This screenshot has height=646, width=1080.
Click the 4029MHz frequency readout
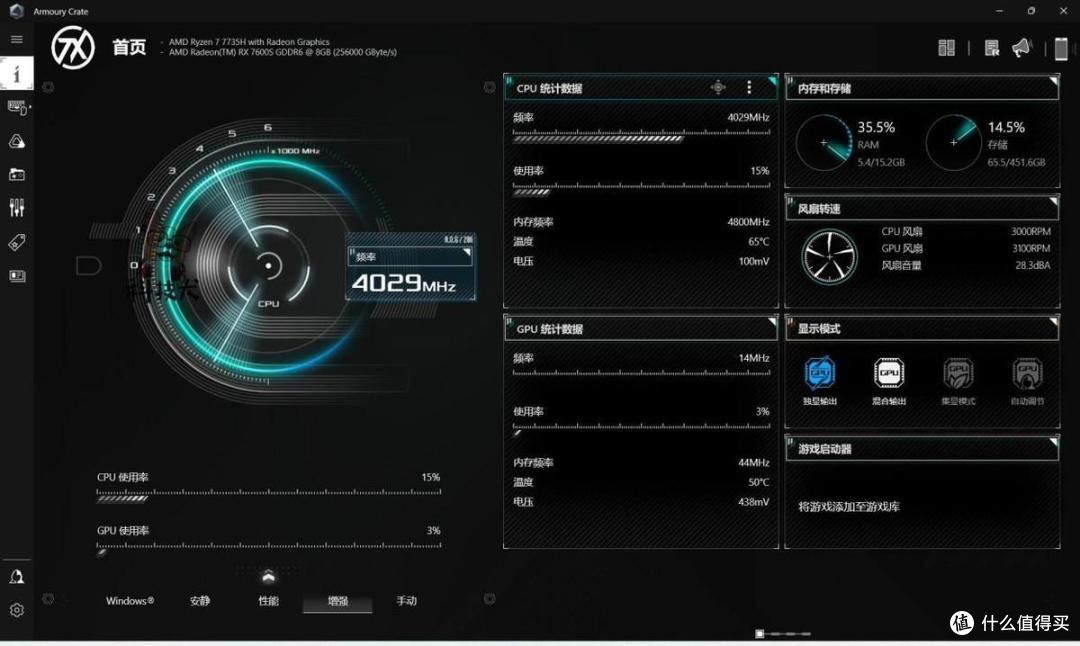tap(404, 283)
